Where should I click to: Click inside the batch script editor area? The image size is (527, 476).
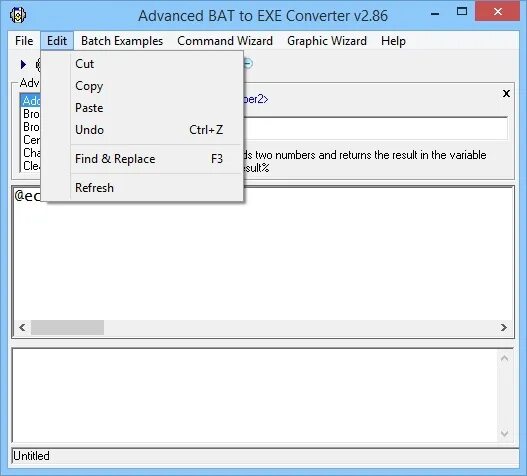pyautogui.click(x=263, y=262)
